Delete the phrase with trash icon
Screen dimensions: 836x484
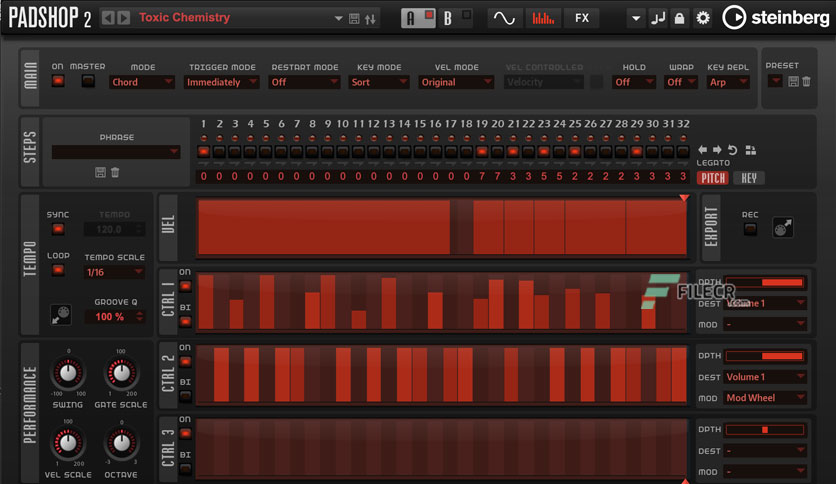coord(115,172)
